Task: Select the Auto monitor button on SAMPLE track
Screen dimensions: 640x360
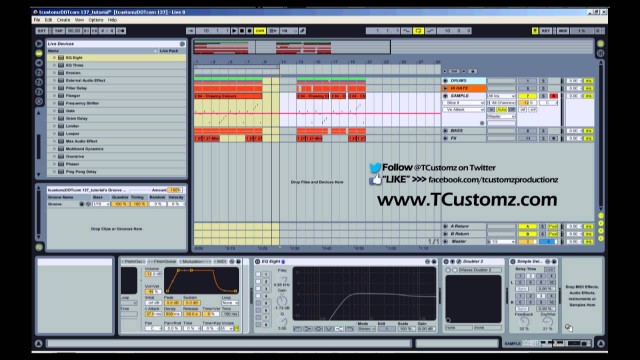Action: [x=501, y=109]
